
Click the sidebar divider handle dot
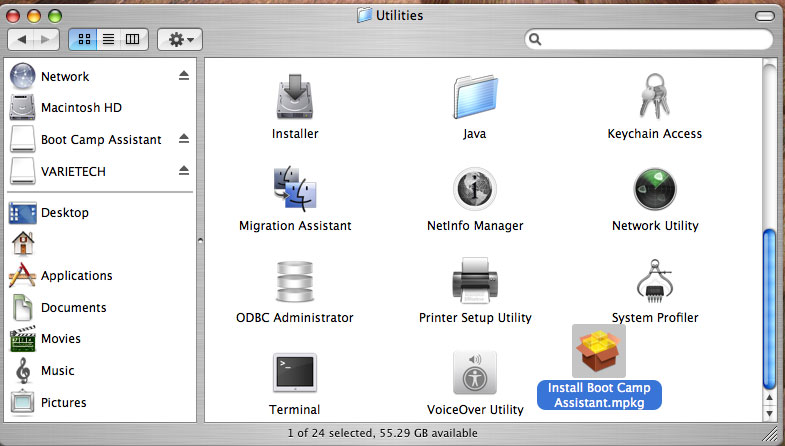(x=200, y=240)
